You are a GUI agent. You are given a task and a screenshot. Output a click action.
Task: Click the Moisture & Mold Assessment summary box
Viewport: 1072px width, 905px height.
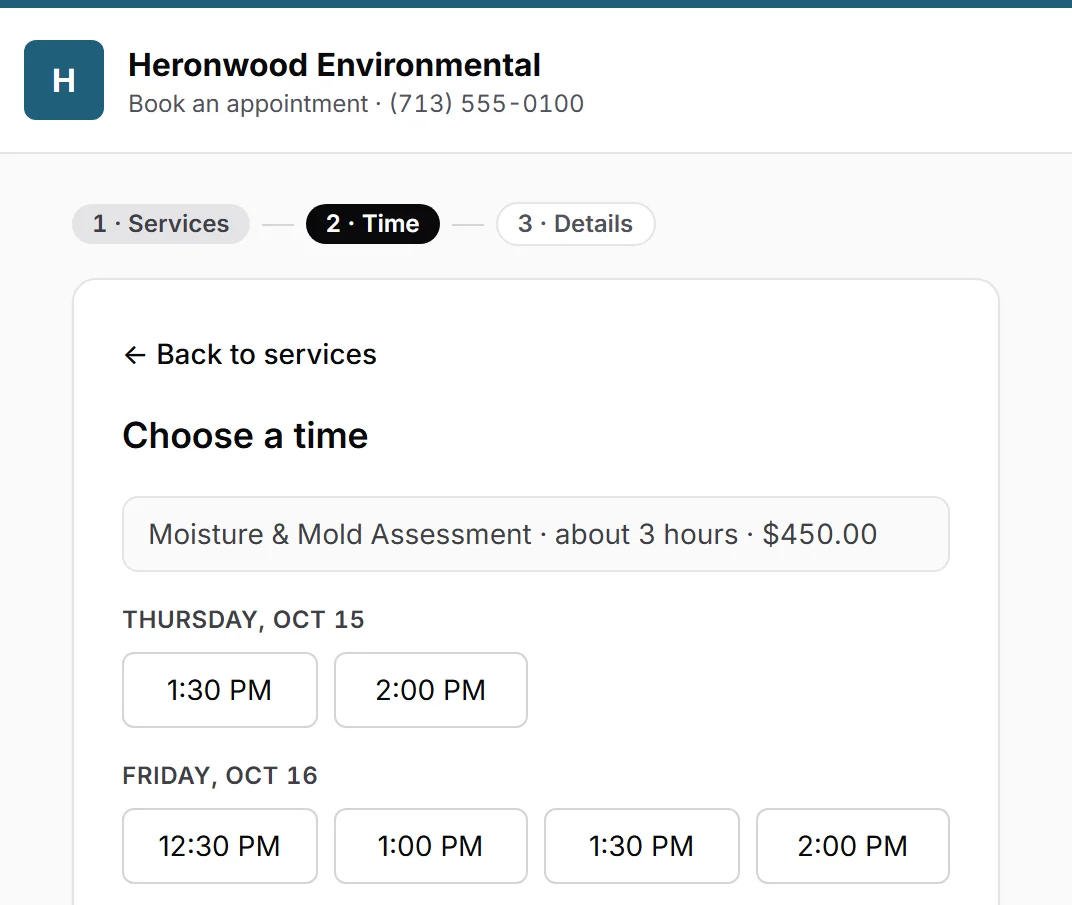tap(535, 534)
